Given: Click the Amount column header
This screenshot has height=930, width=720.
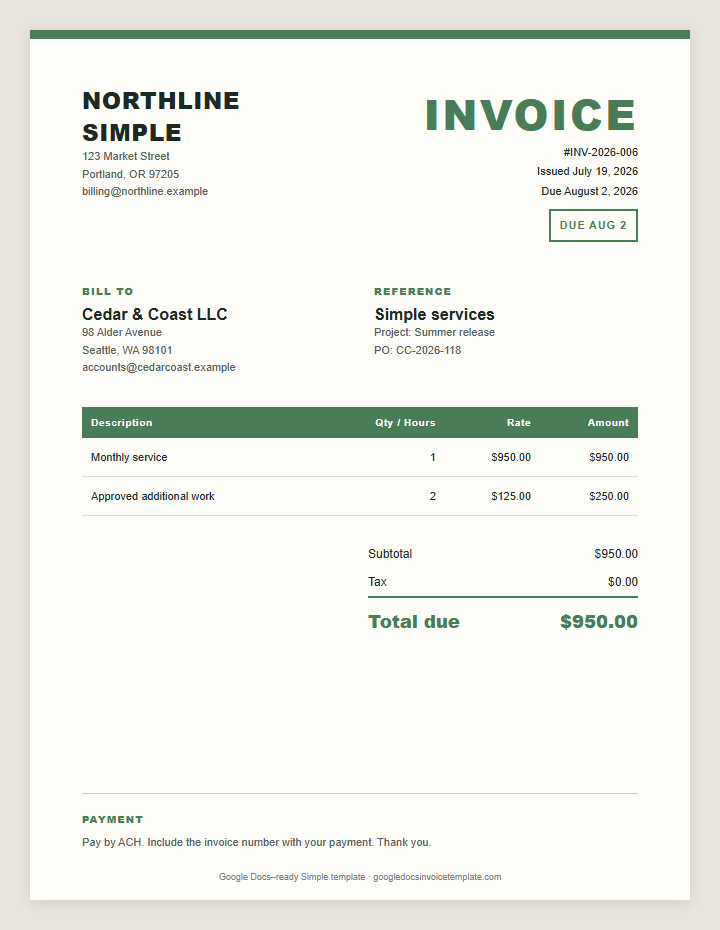Looking at the screenshot, I should pos(608,422).
